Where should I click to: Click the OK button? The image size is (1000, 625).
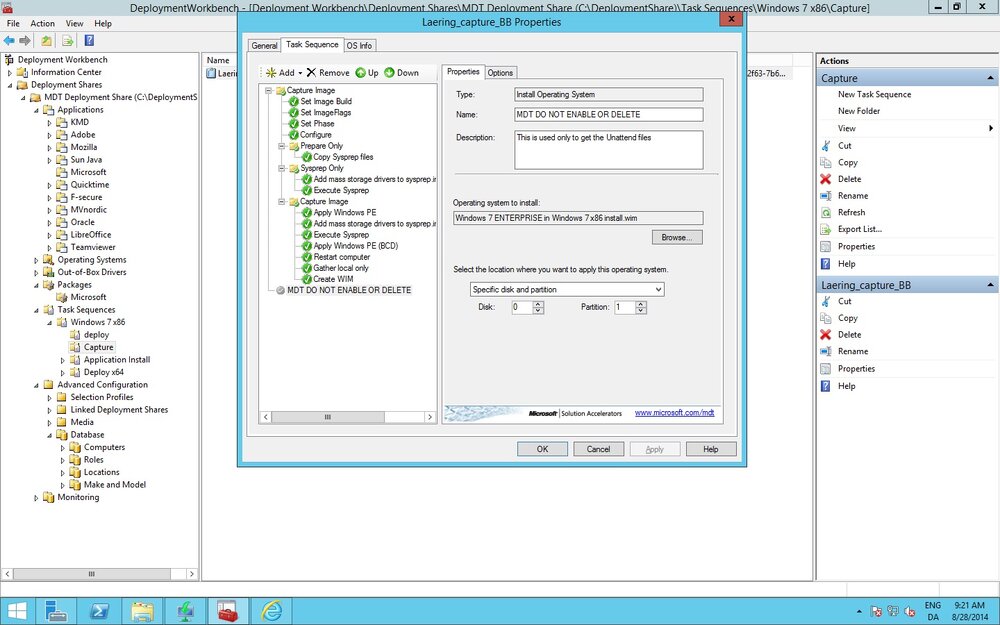542,449
